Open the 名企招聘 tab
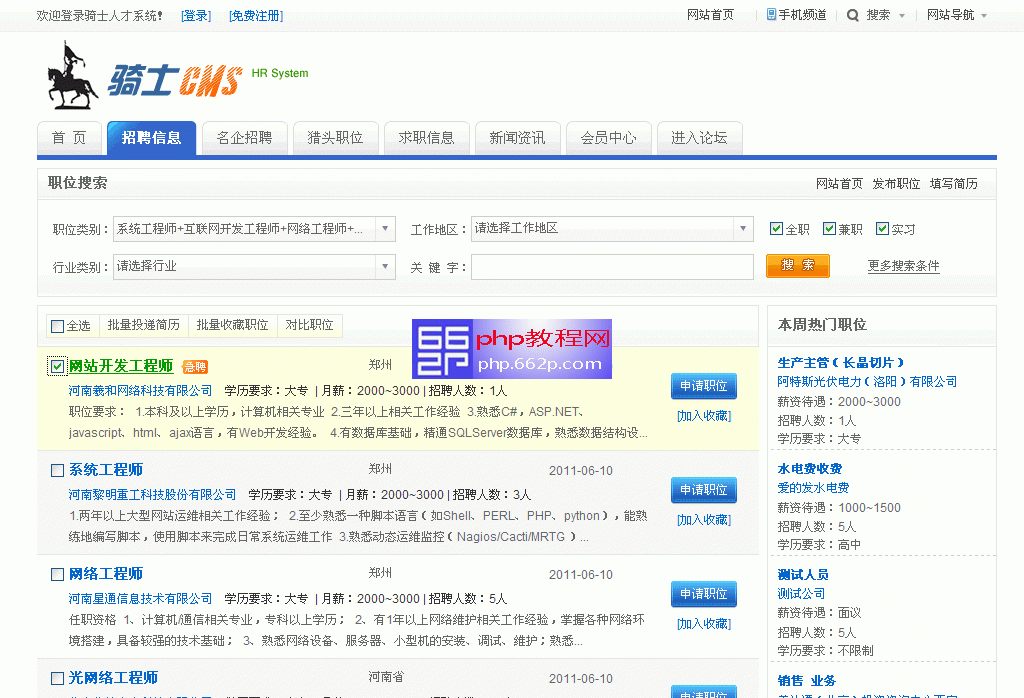1024x698 pixels. (x=244, y=138)
